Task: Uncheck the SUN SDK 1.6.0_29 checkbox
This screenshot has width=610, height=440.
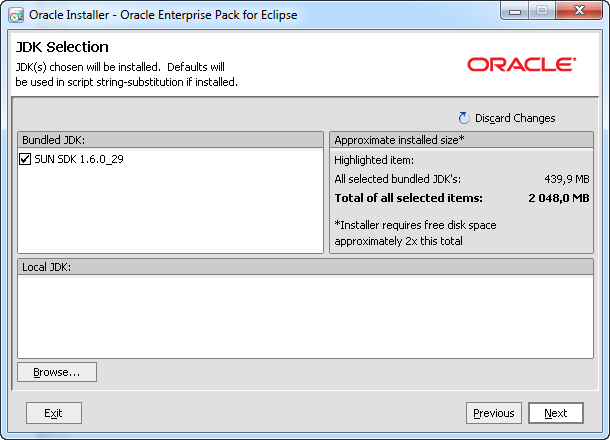Action: click(x=25, y=159)
